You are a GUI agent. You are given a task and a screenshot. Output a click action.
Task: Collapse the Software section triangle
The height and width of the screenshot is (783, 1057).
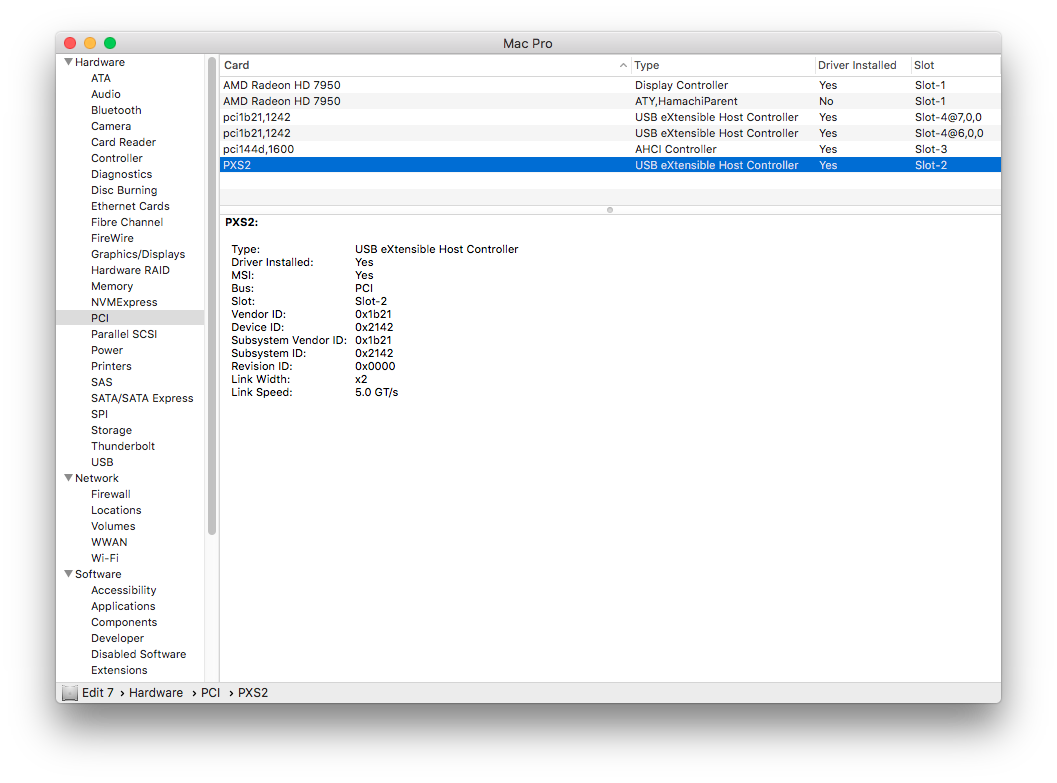[68, 574]
